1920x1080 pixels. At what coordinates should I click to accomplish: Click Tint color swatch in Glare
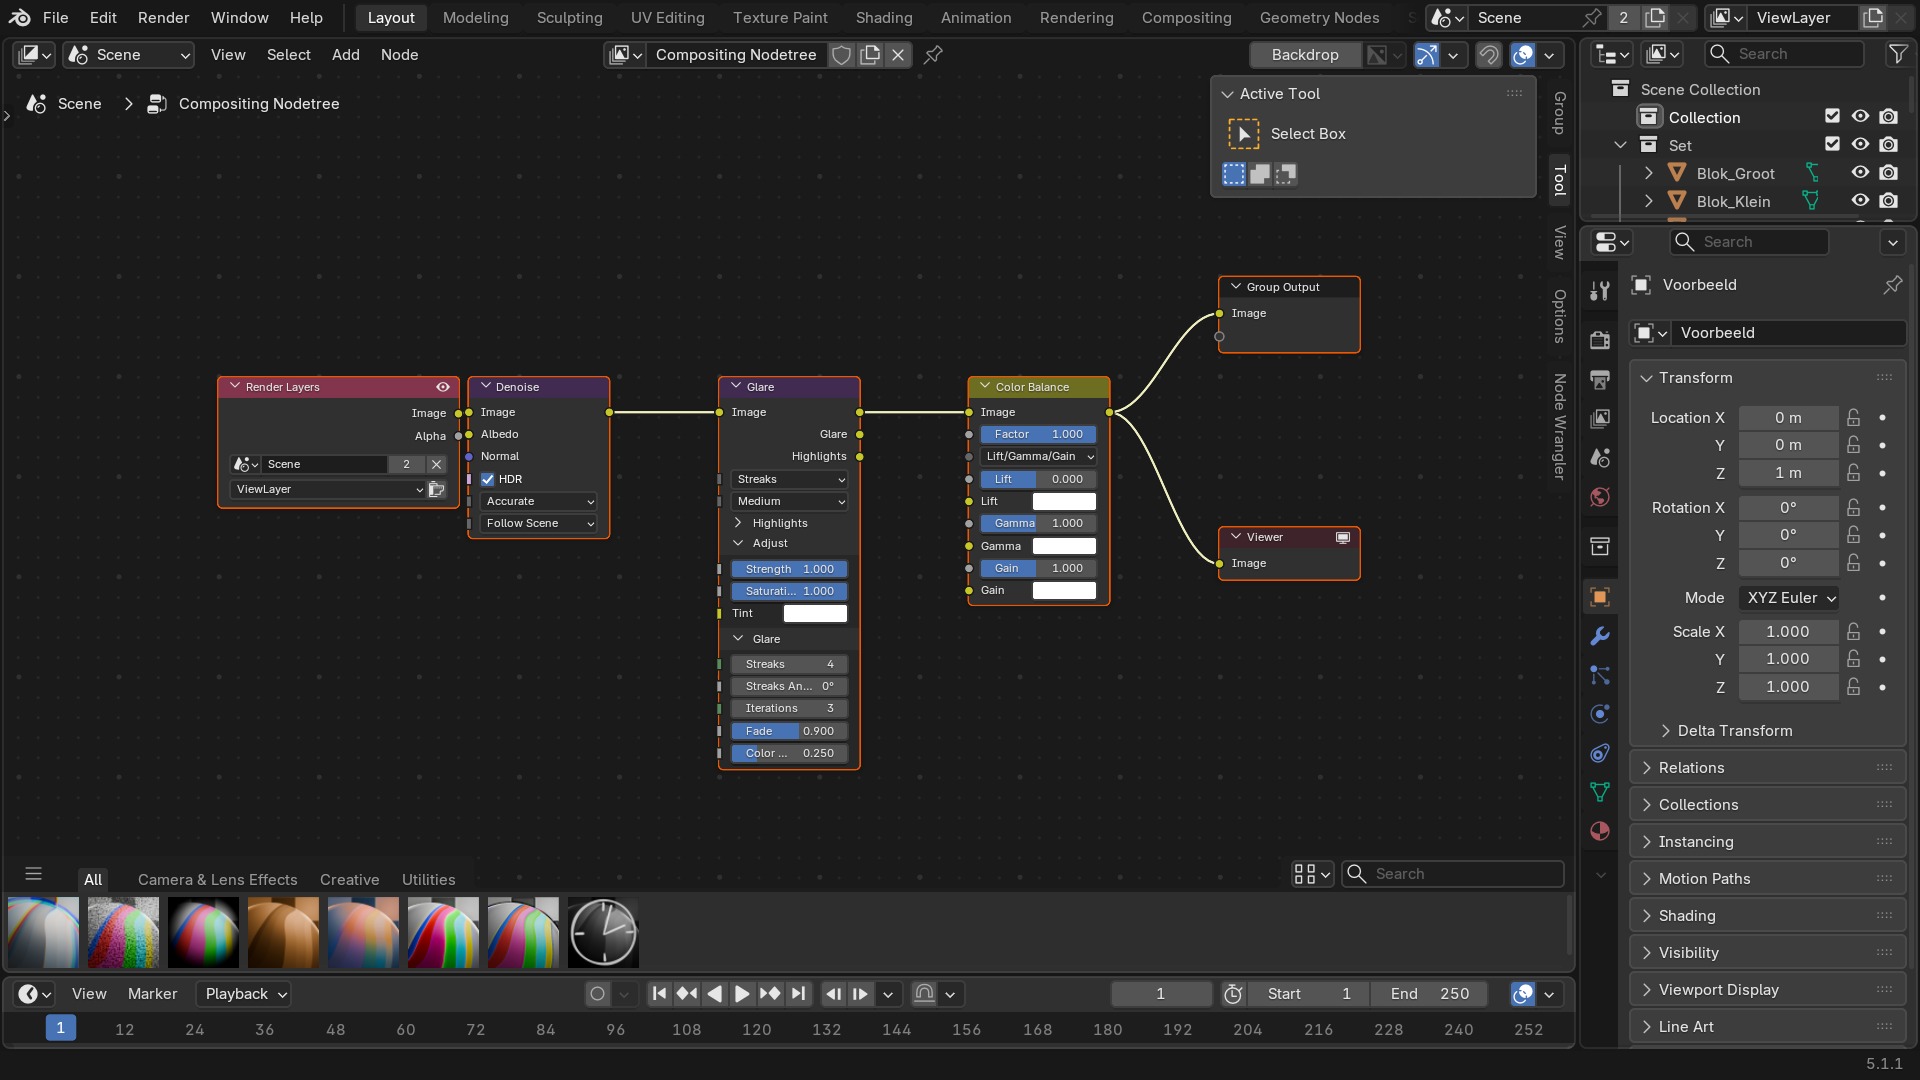tap(815, 613)
